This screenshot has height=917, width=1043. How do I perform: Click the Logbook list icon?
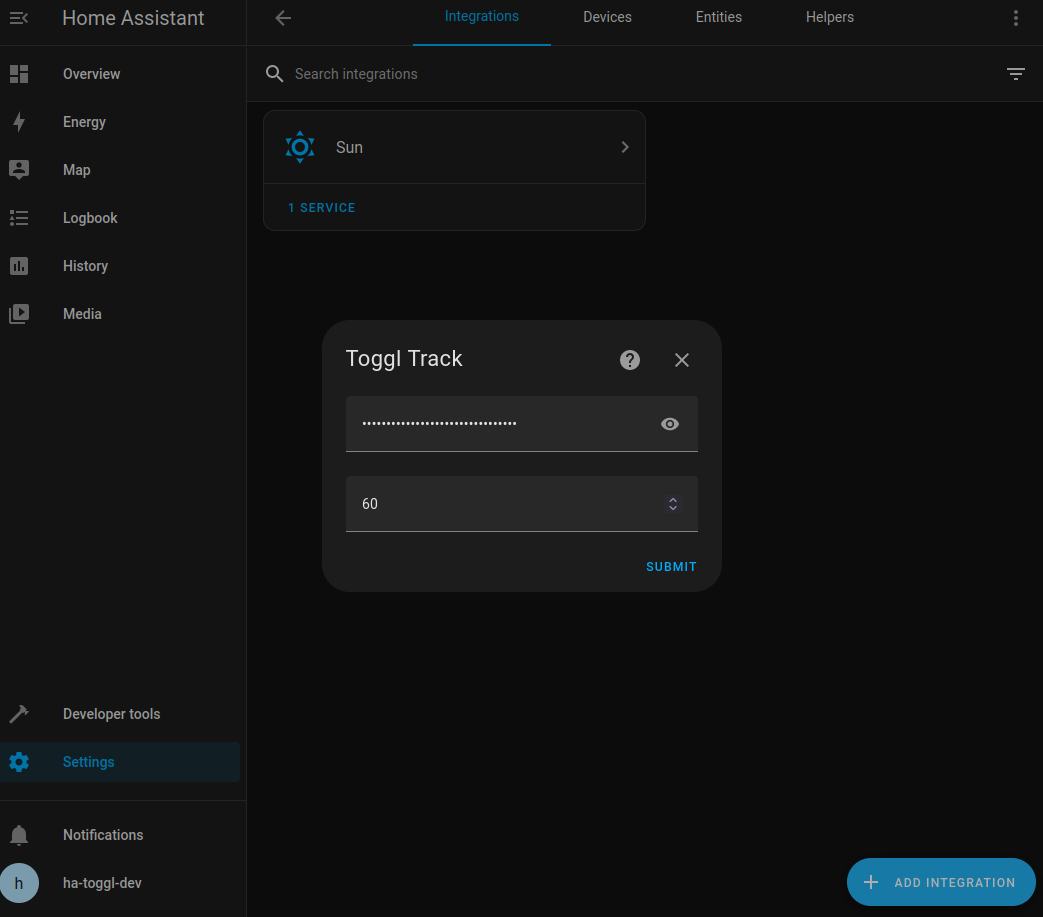[x=19, y=217]
